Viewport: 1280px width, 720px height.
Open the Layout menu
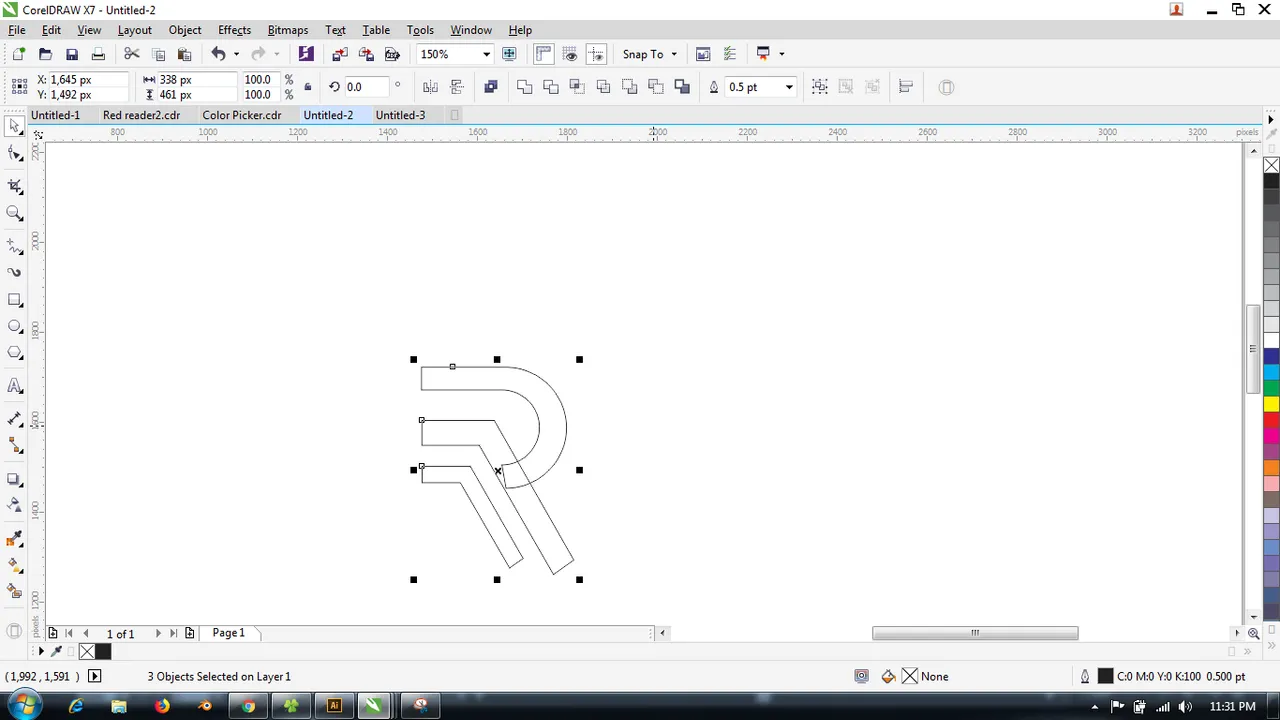[x=135, y=30]
